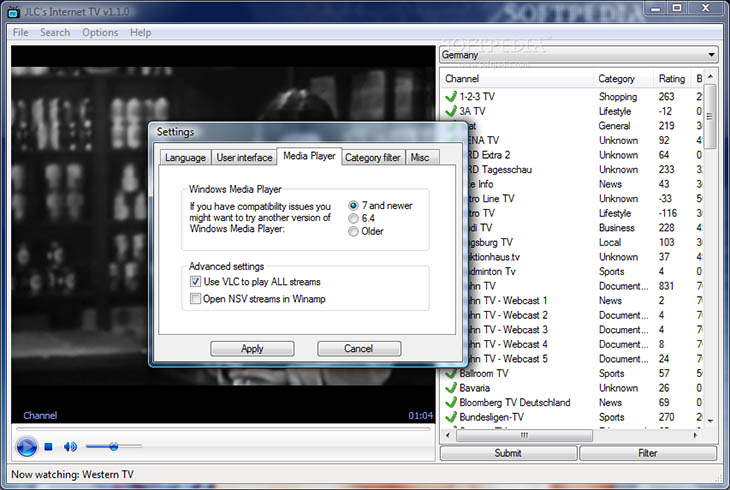The width and height of the screenshot is (730, 490).
Task: Click the Business category cell
Action: (616, 228)
